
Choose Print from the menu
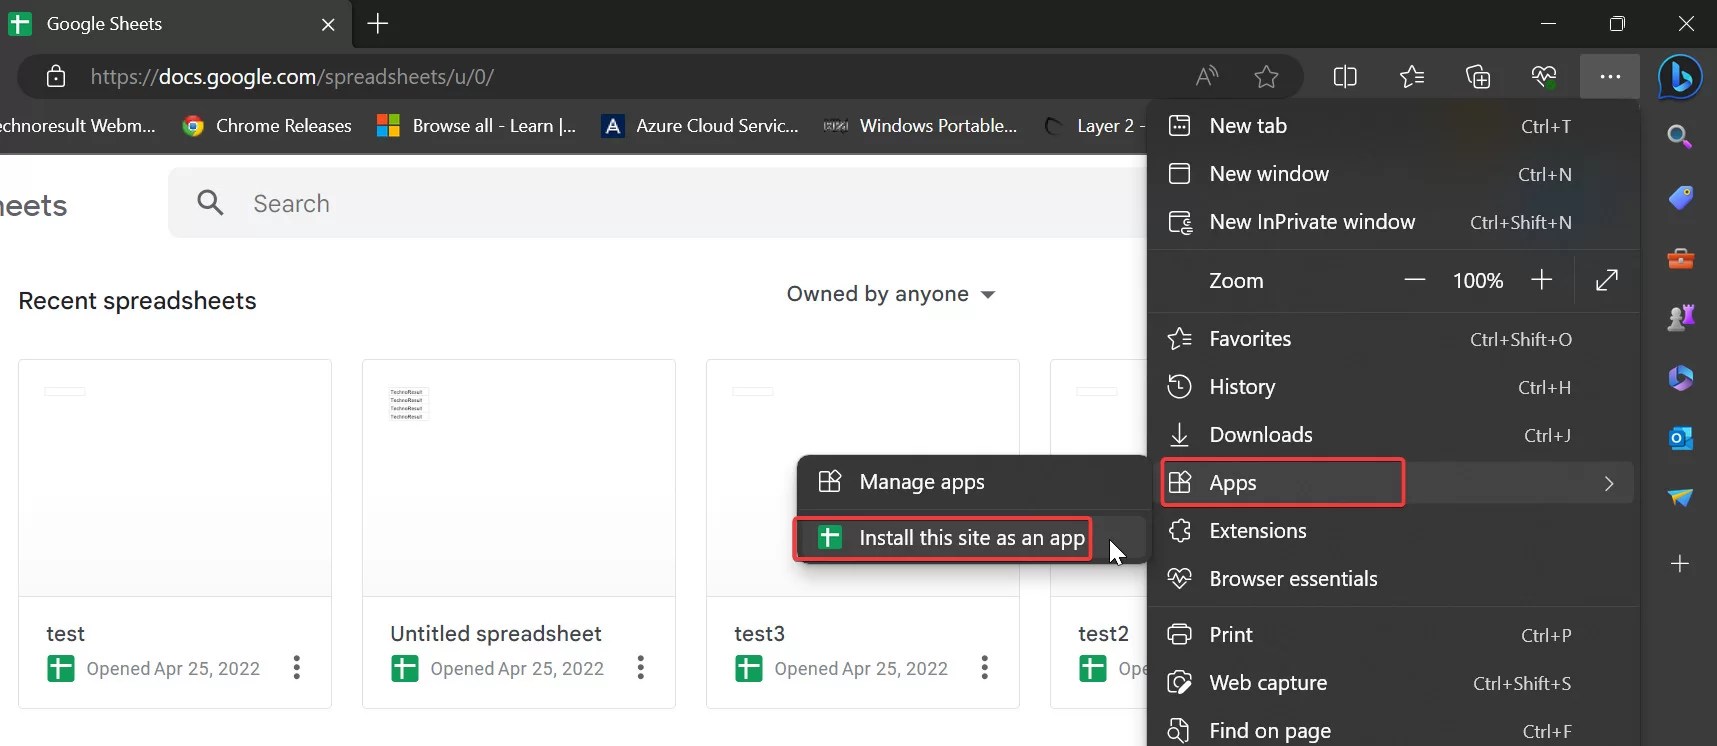click(1392, 635)
